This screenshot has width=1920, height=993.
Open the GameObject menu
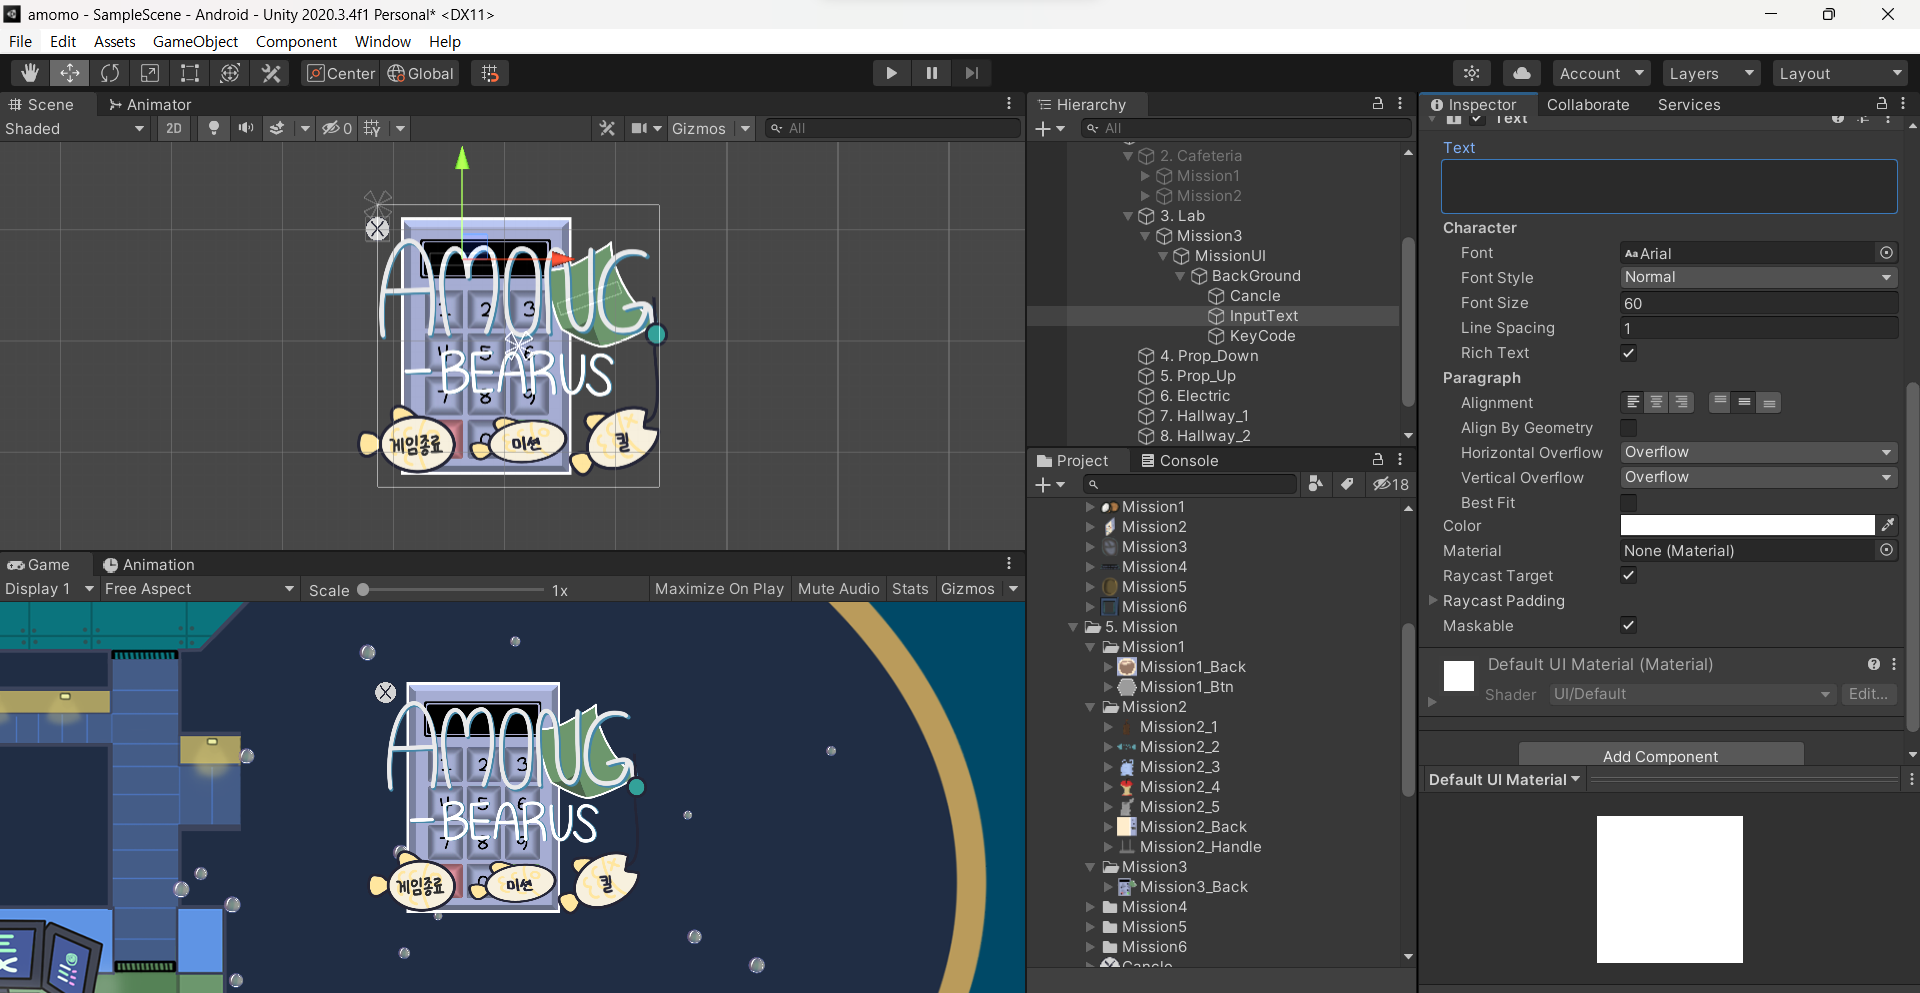(195, 41)
